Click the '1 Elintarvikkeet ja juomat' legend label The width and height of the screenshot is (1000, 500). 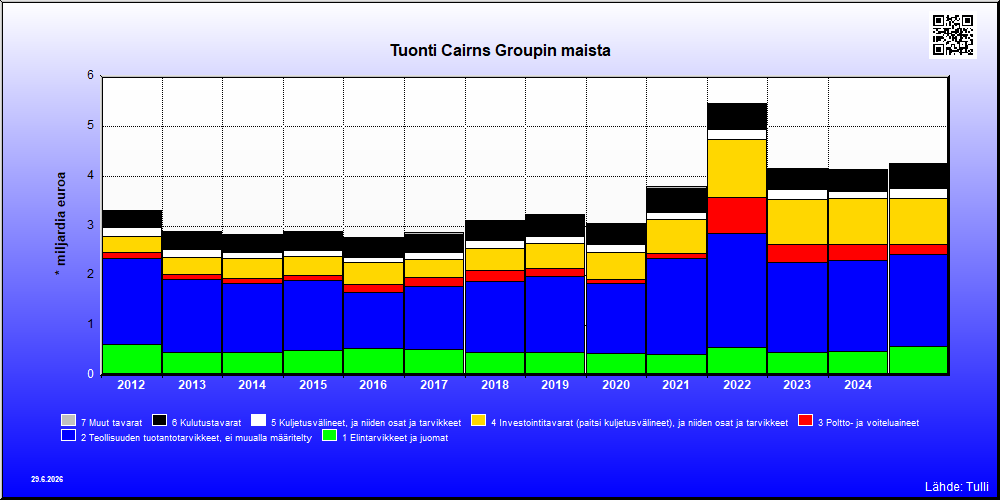point(395,438)
